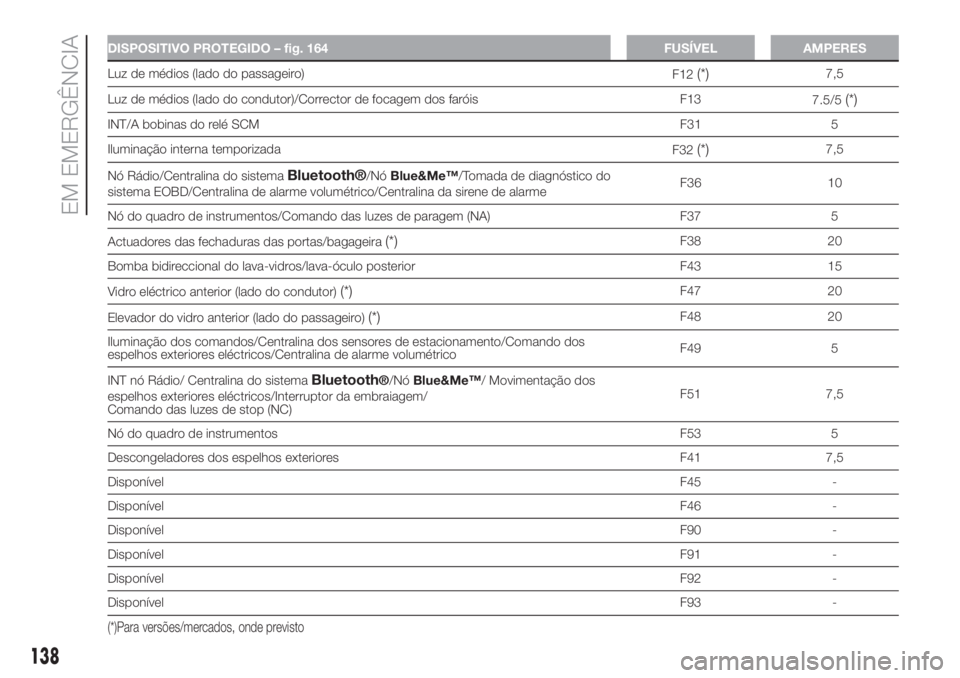Click Iluminação interna temporizada row text

pos(194,149)
